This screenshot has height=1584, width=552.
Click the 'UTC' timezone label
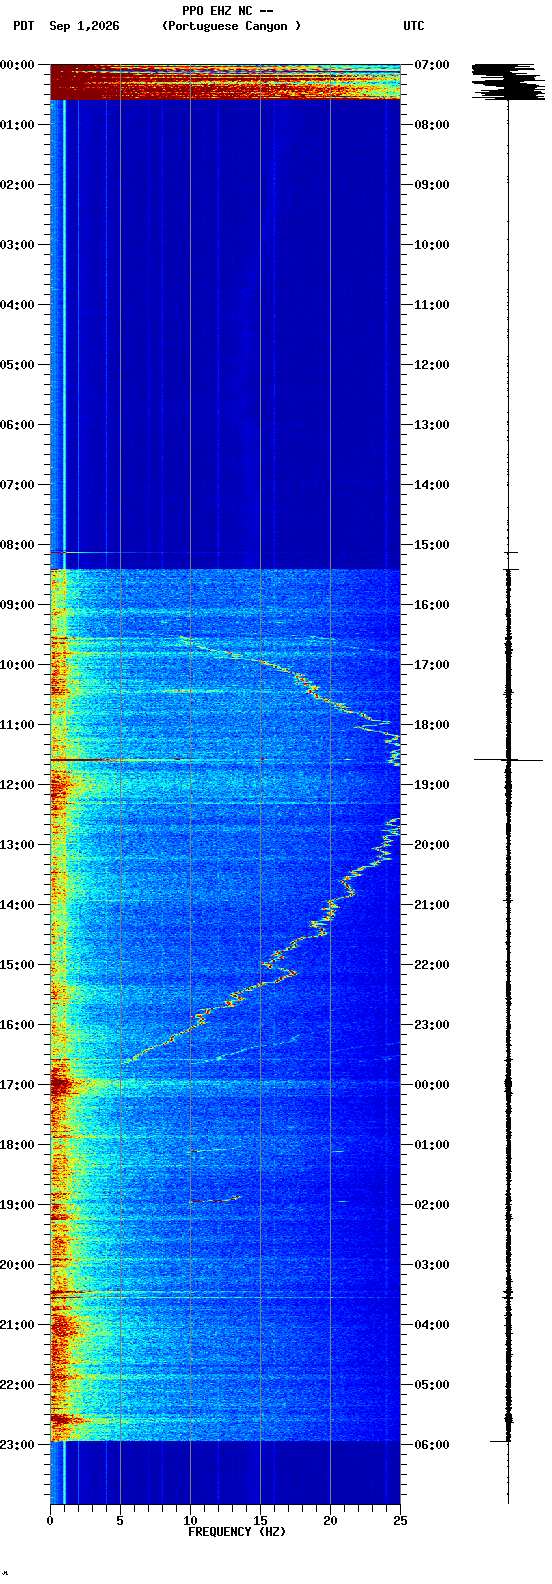(414, 26)
